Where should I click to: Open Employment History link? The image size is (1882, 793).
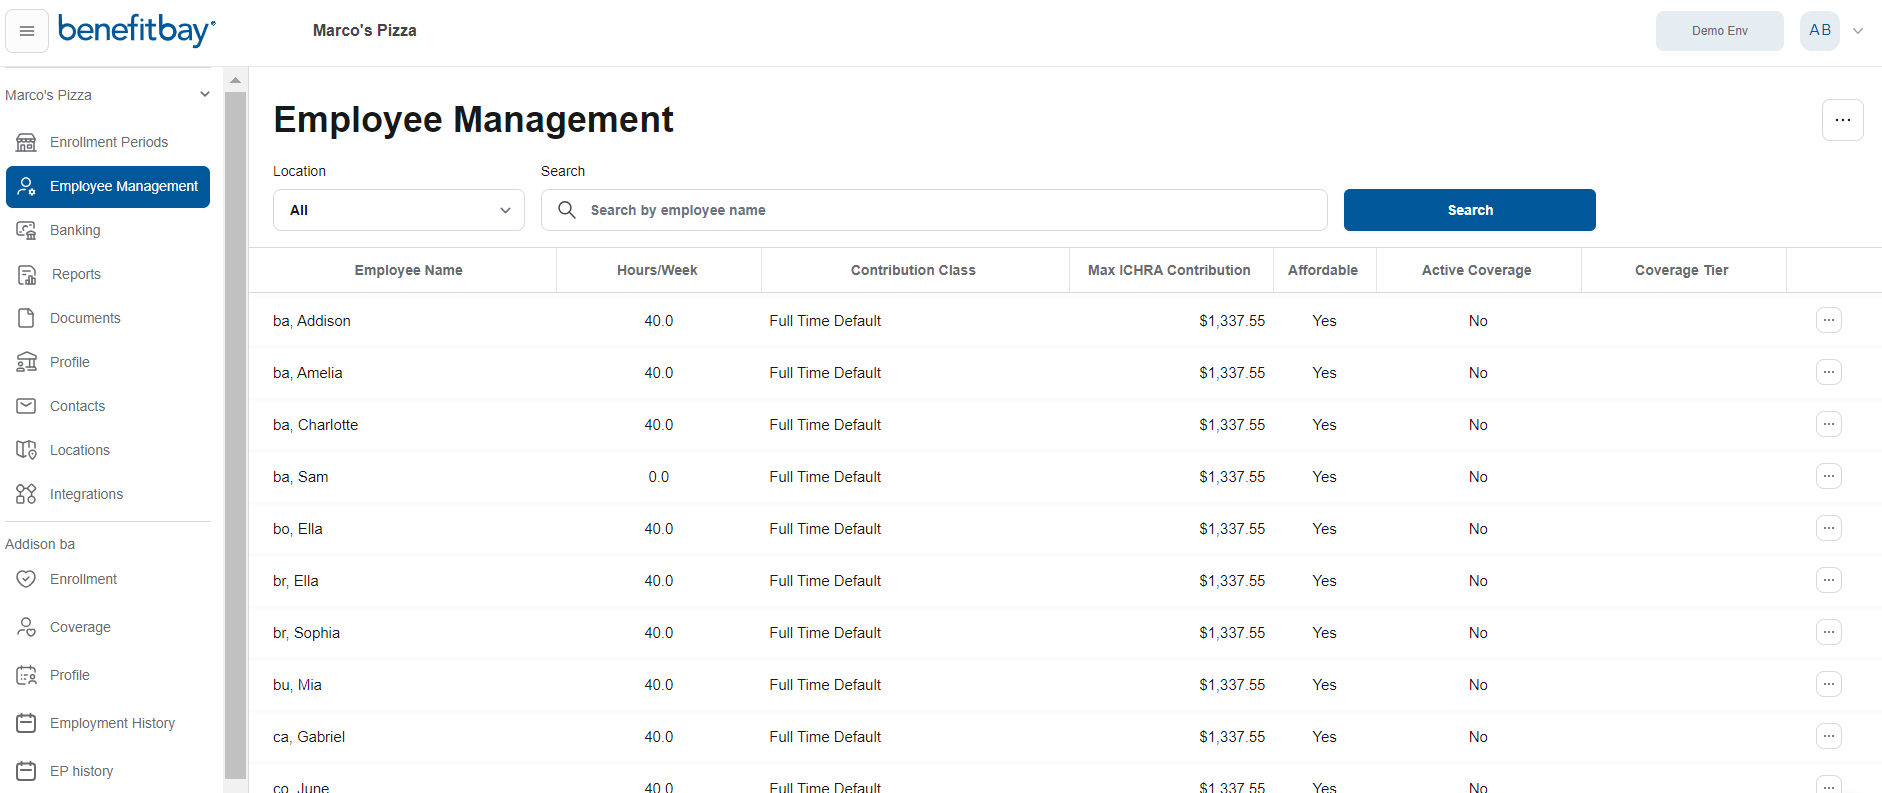(x=112, y=723)
